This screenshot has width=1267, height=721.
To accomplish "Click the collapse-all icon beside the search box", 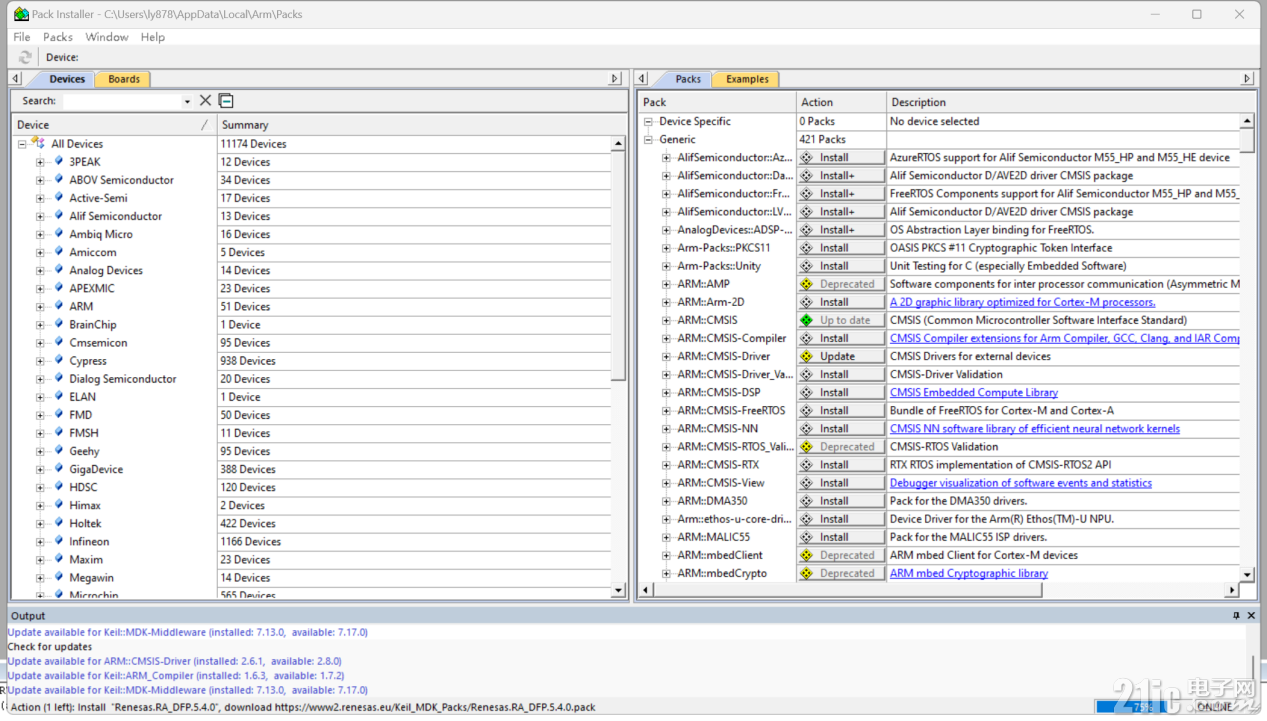I will tap(226, 100).
